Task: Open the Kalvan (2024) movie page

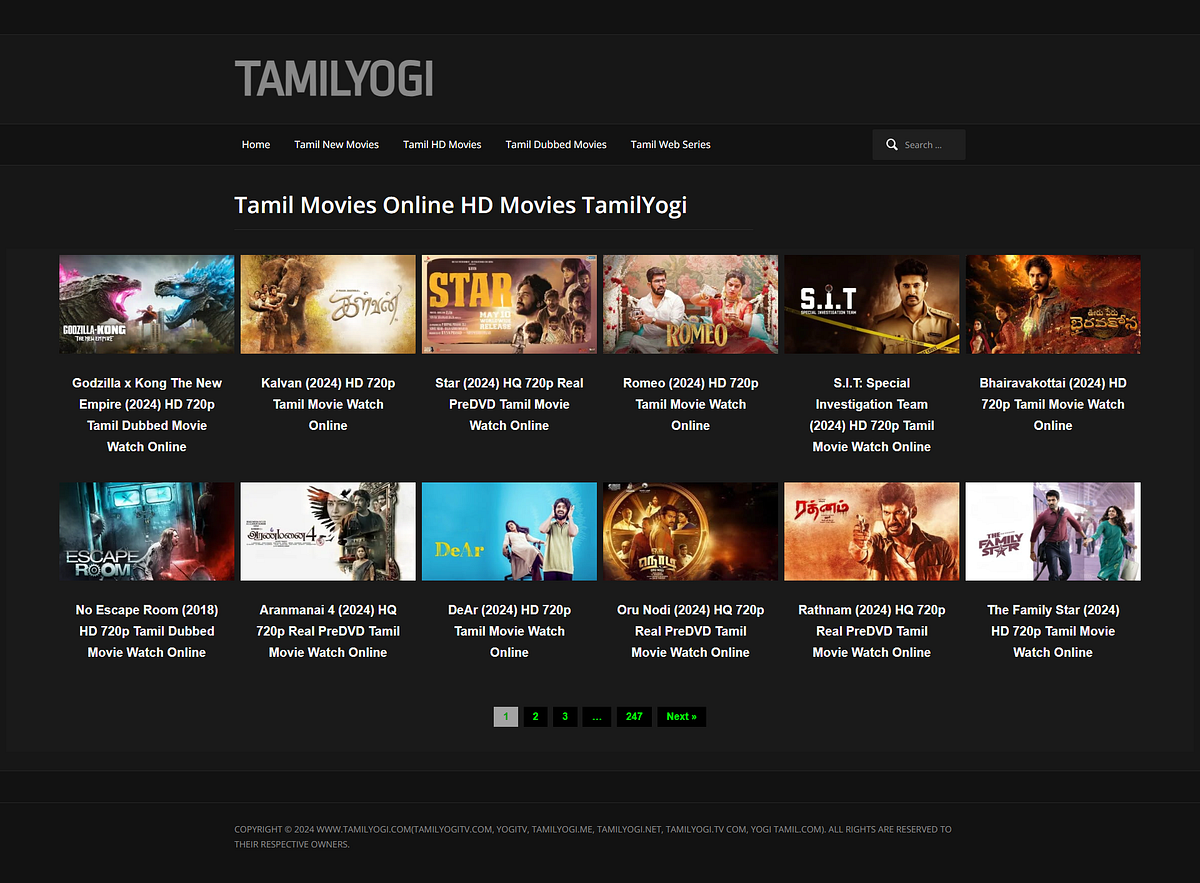Action: 328,404
